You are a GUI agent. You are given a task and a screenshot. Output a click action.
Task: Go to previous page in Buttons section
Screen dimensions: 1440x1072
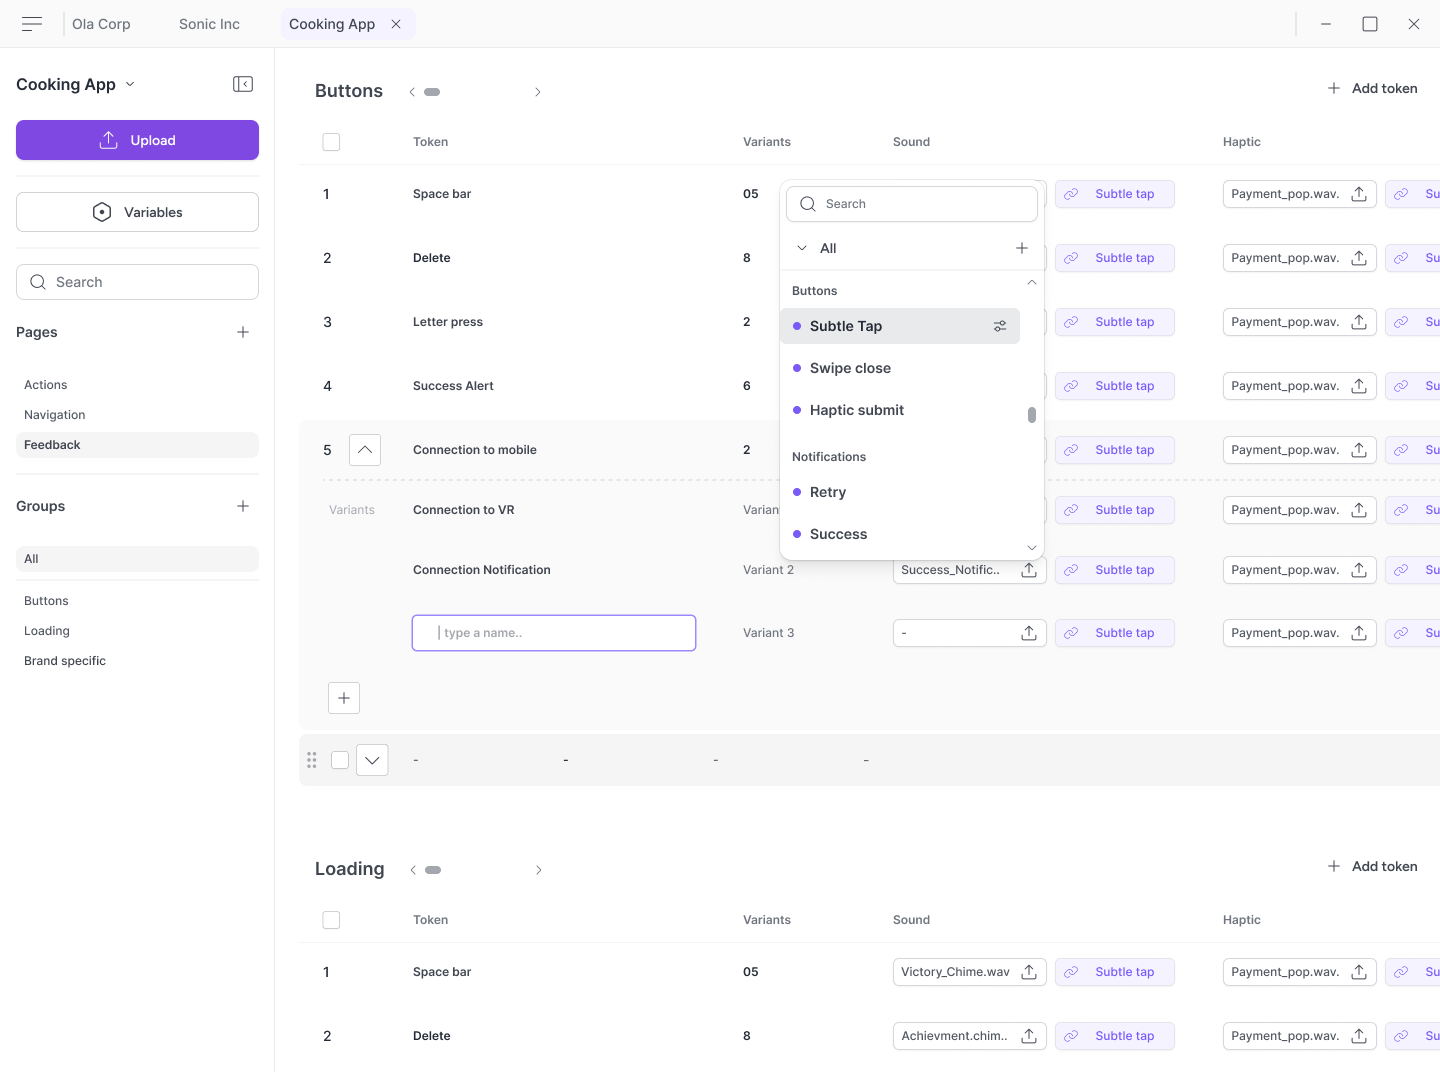pos(412,92)
